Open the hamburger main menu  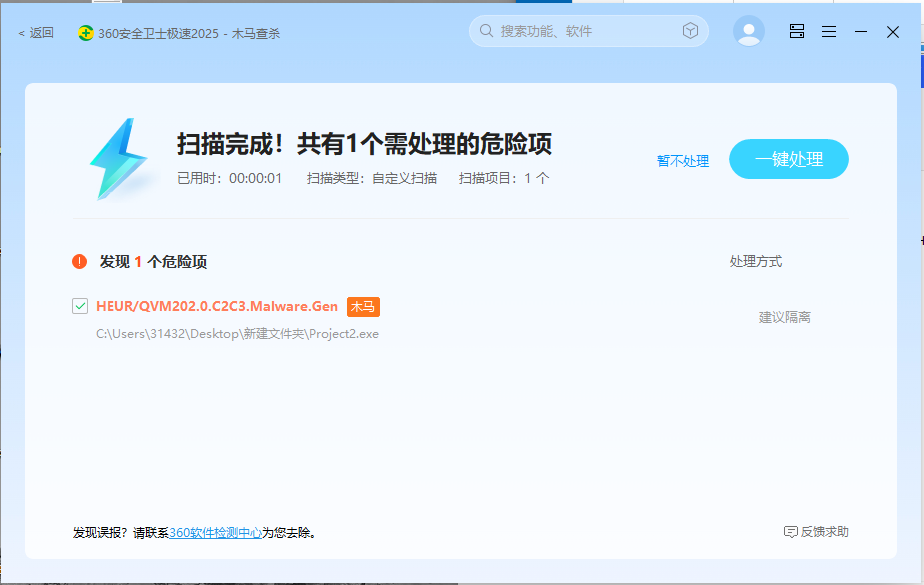829,31
